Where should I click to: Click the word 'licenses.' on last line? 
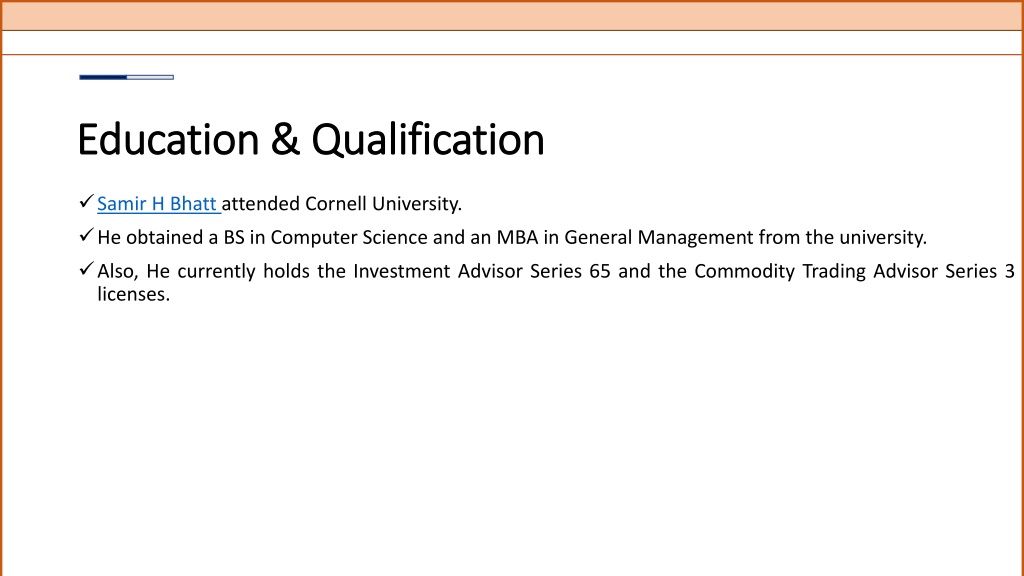(x=134, y=294)
